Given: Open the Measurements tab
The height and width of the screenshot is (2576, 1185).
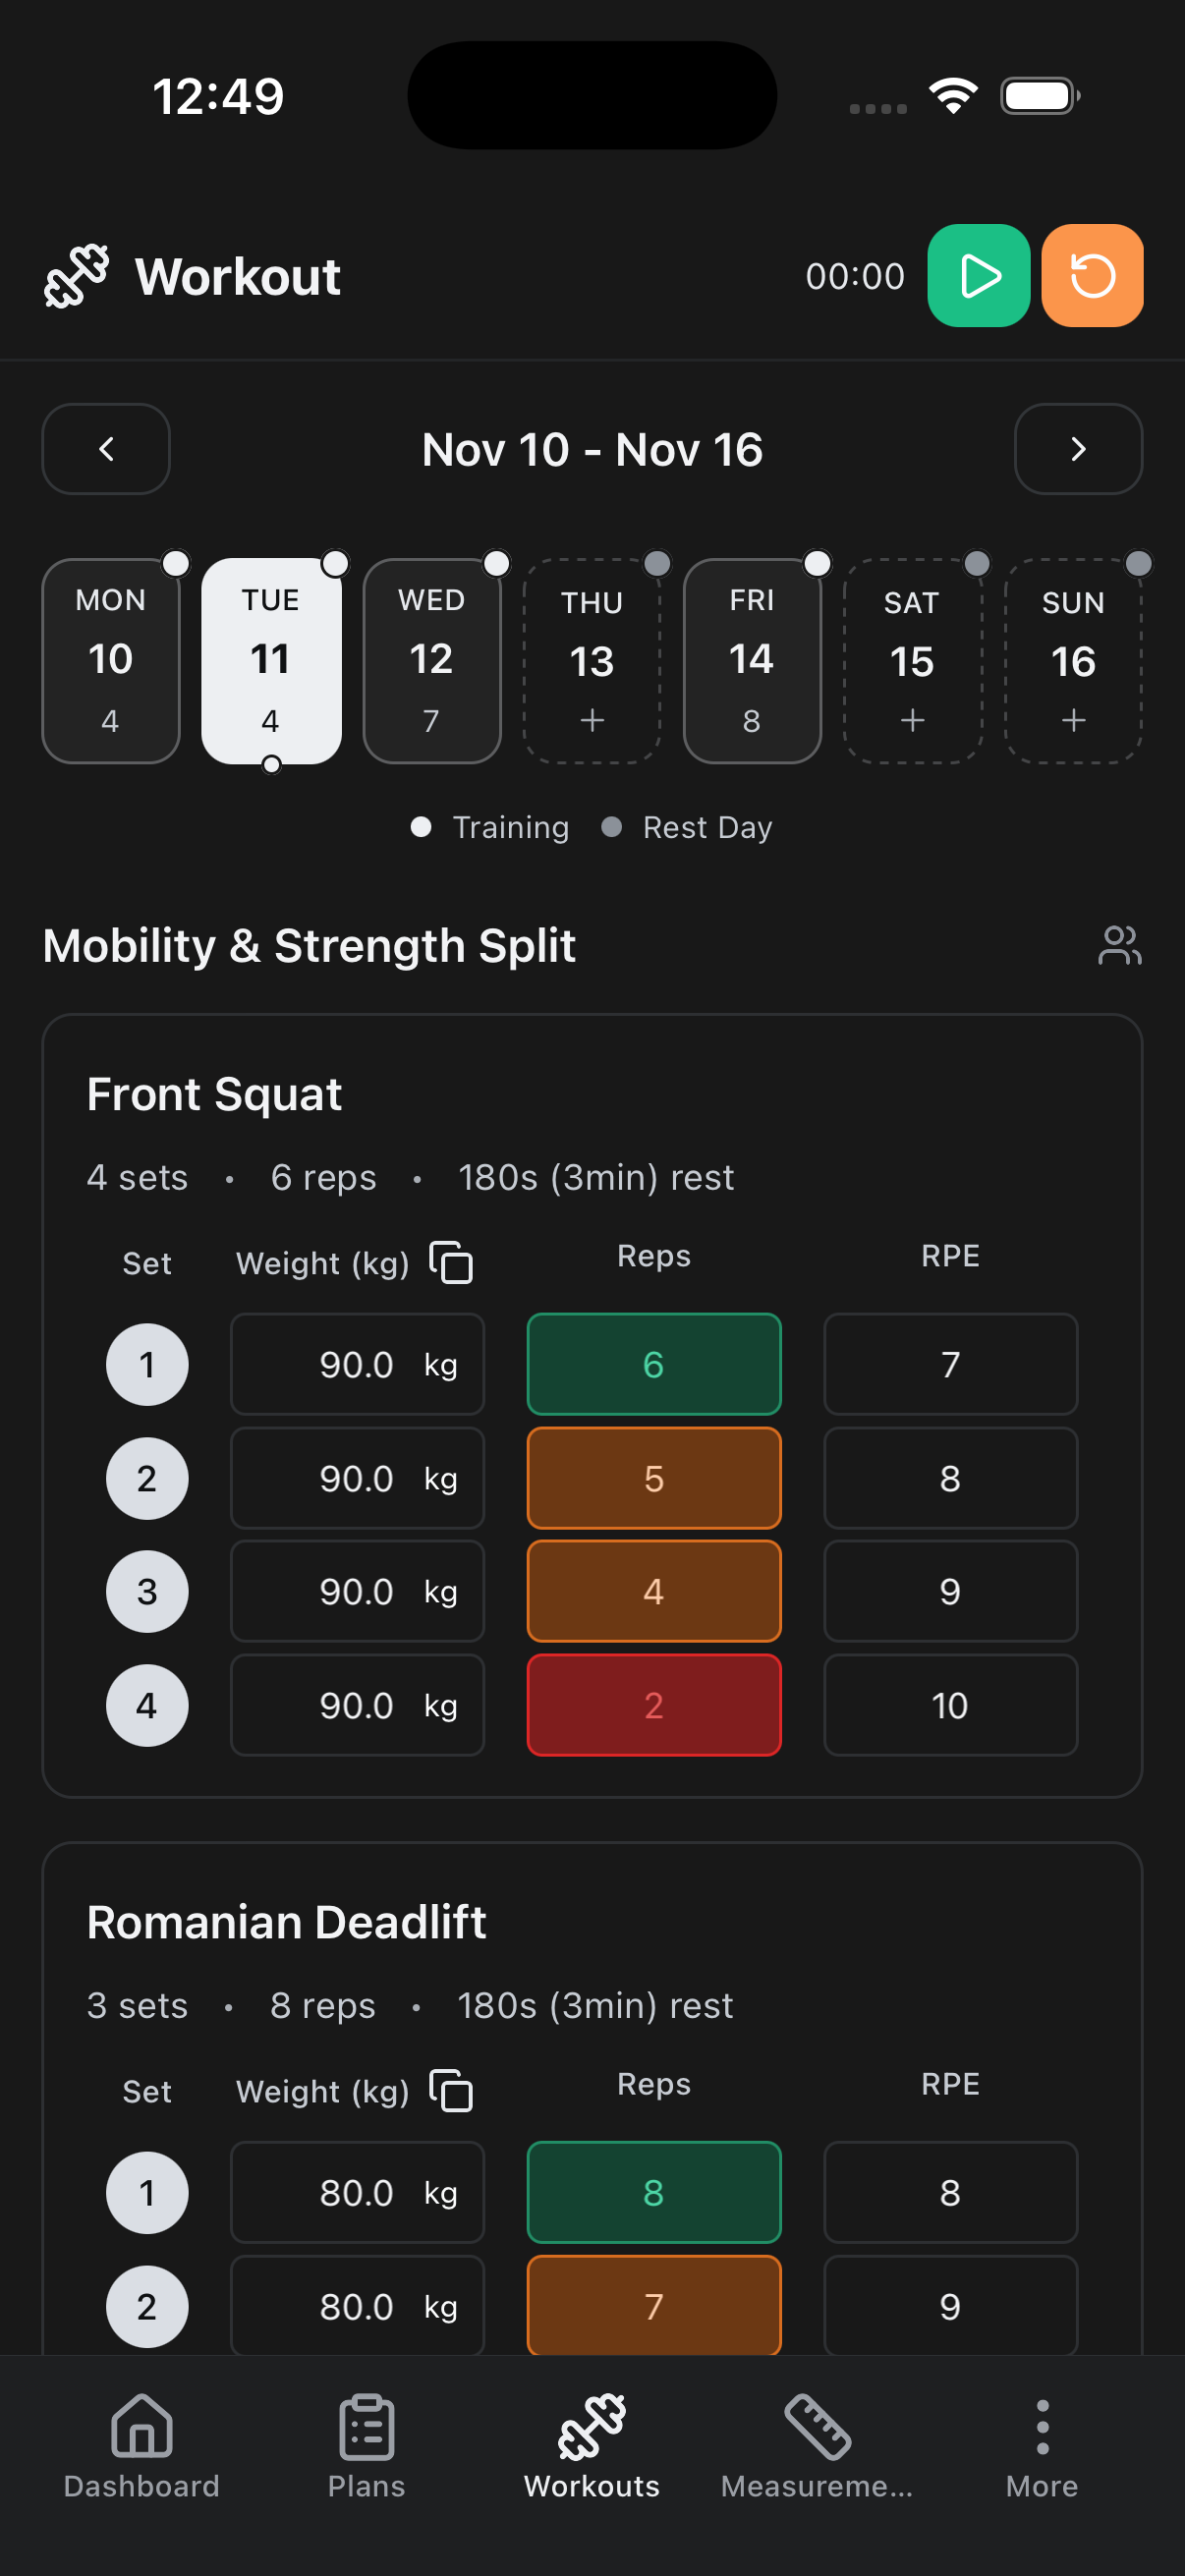Looking at the screenshot, I should (817, 2445).
